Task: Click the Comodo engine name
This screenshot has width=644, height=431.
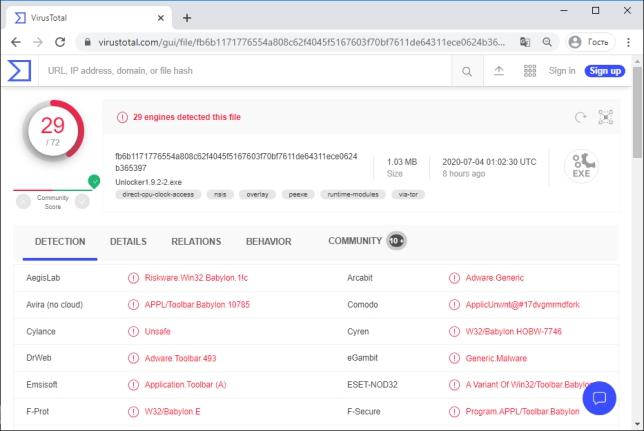Action: pos(362,304)
